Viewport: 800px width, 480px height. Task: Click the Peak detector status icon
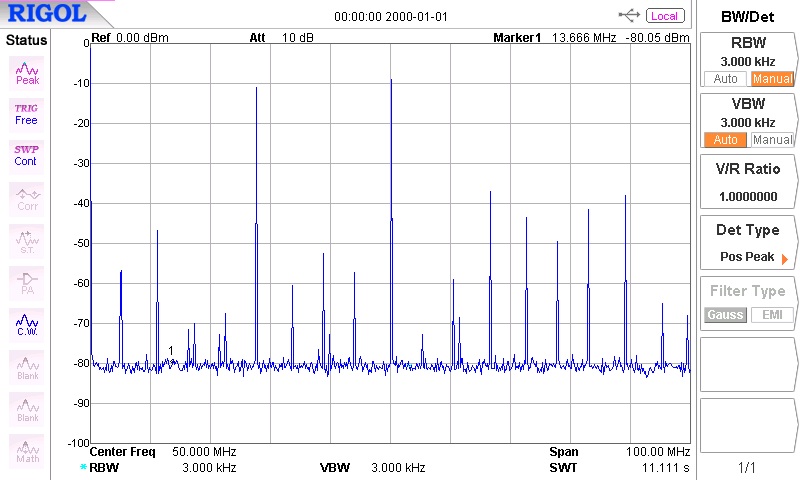tap(27, 72)
